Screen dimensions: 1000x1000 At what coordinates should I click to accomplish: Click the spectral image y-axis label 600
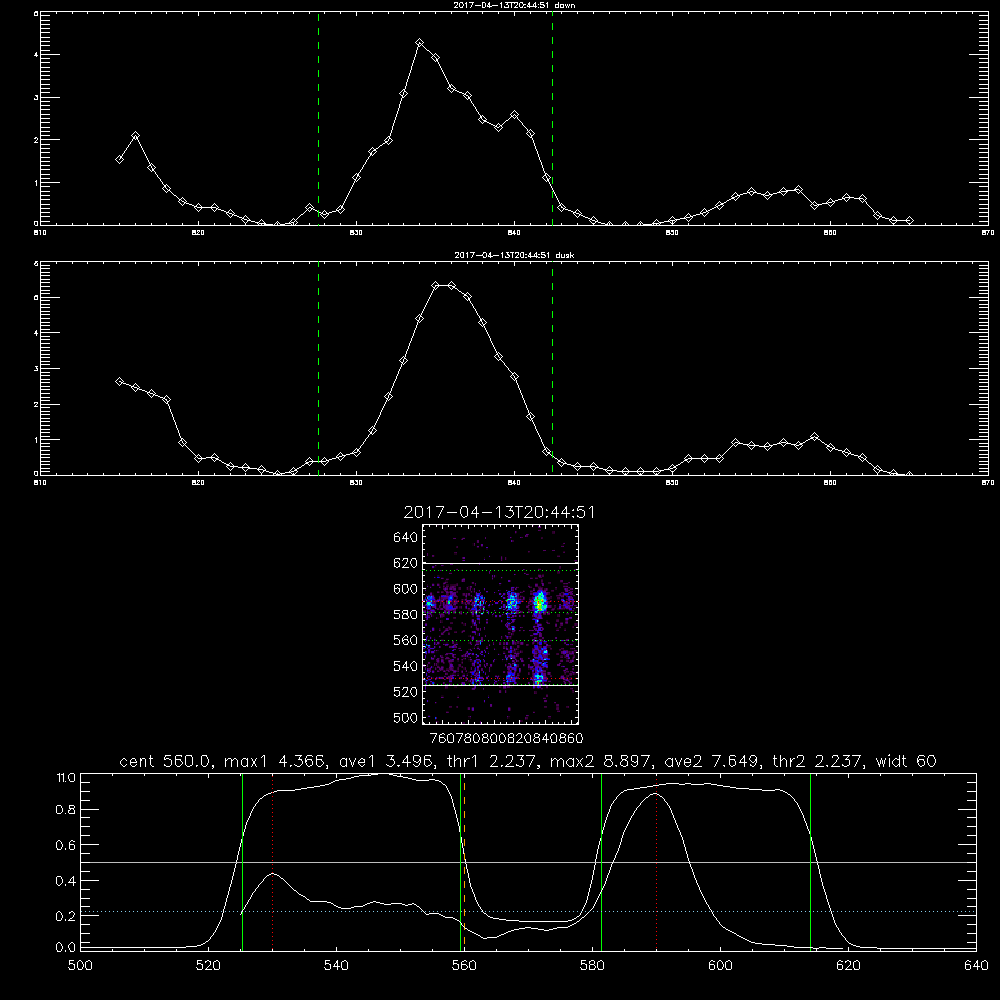click(406, 589)
